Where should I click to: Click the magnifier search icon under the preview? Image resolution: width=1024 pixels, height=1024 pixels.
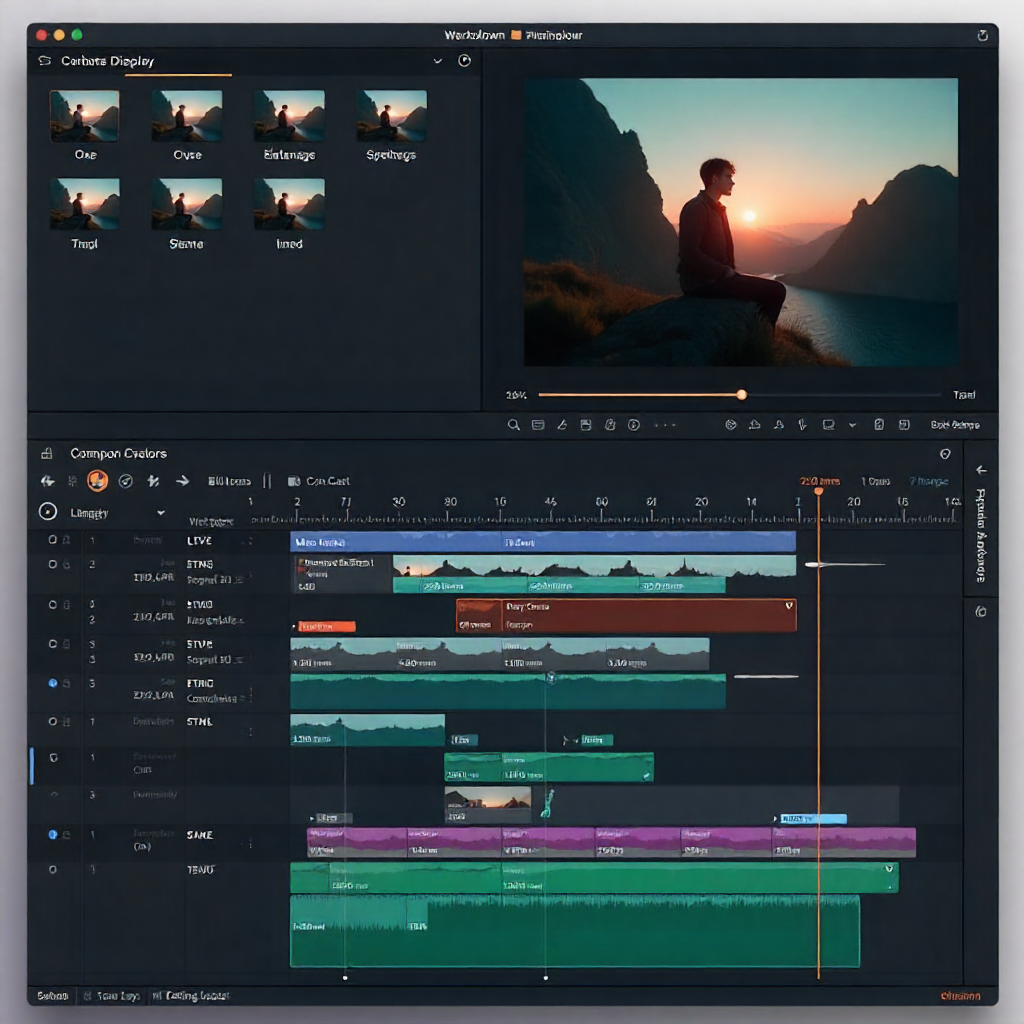click(513, 425)
